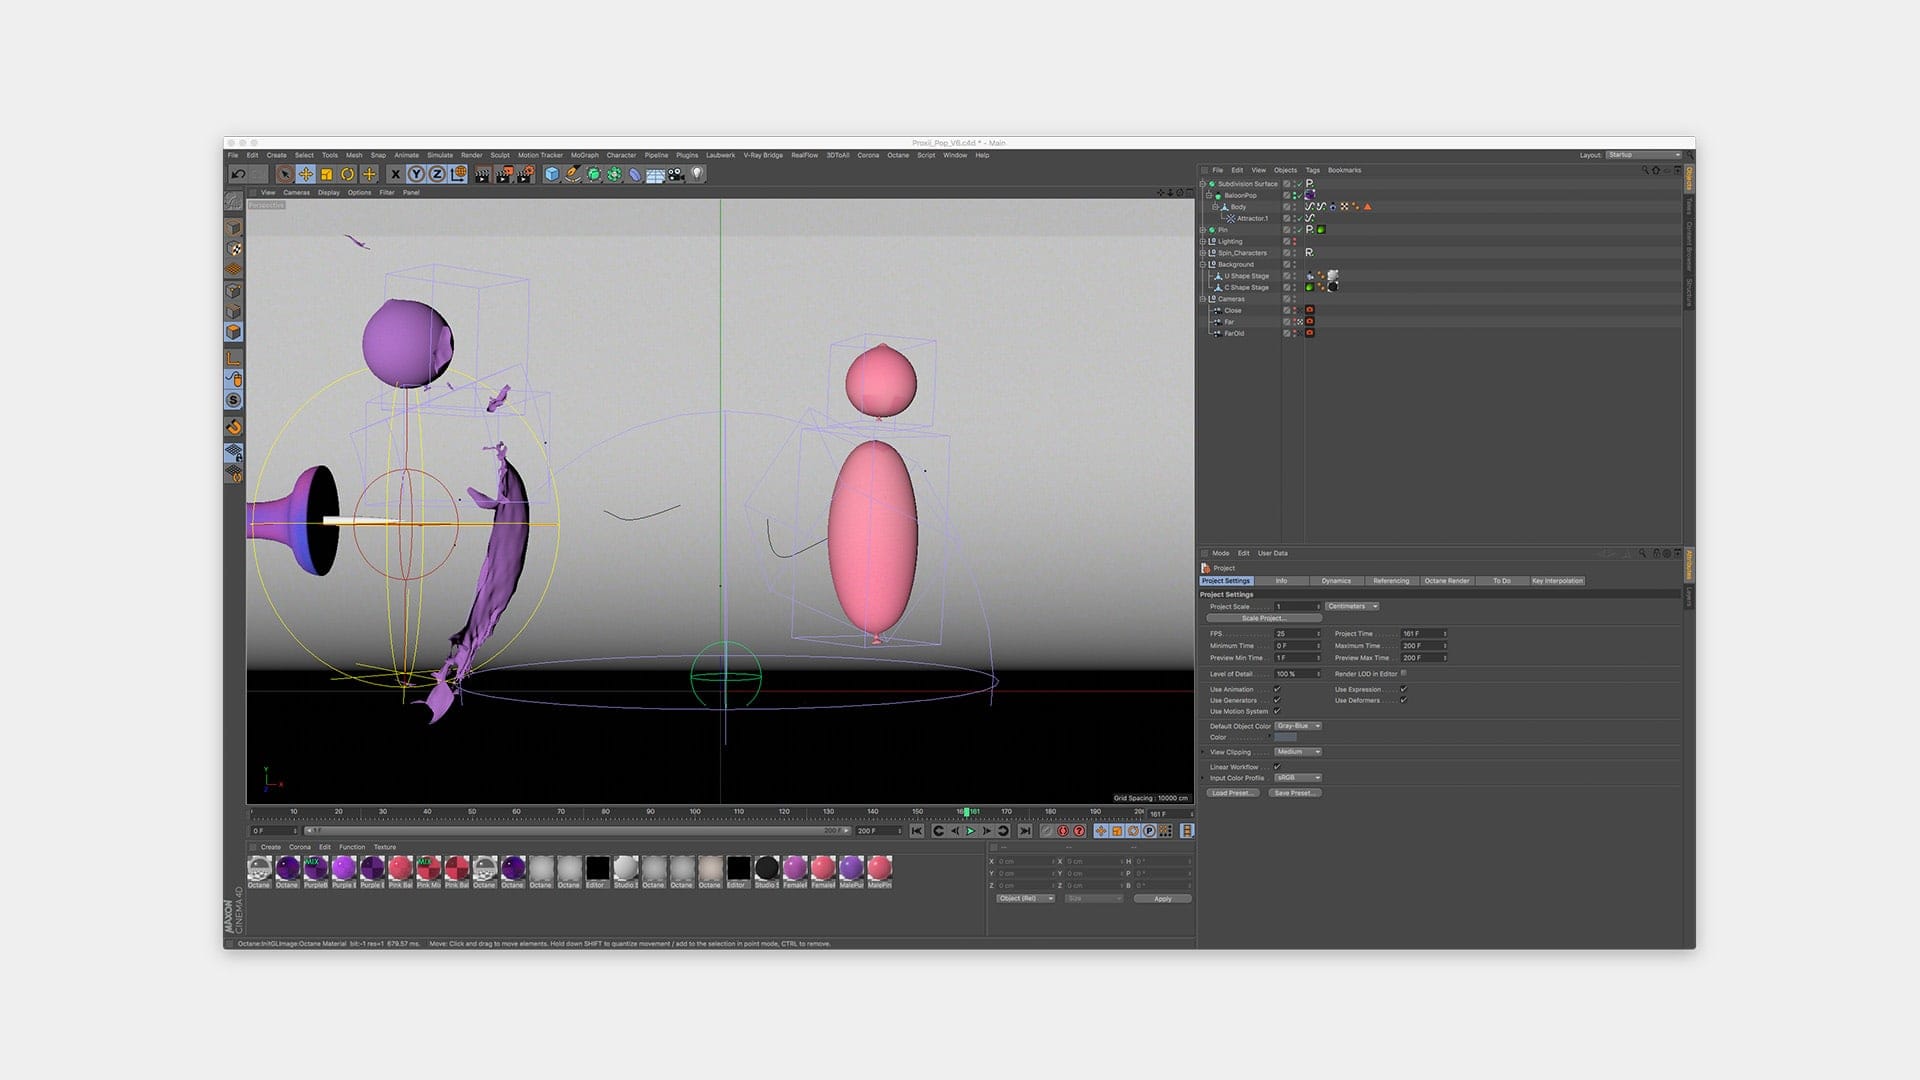The height and width of the screenshot is (1080, 1920).
Task: Select the Make Editable icon in the left palette
Action: point(233,201)
